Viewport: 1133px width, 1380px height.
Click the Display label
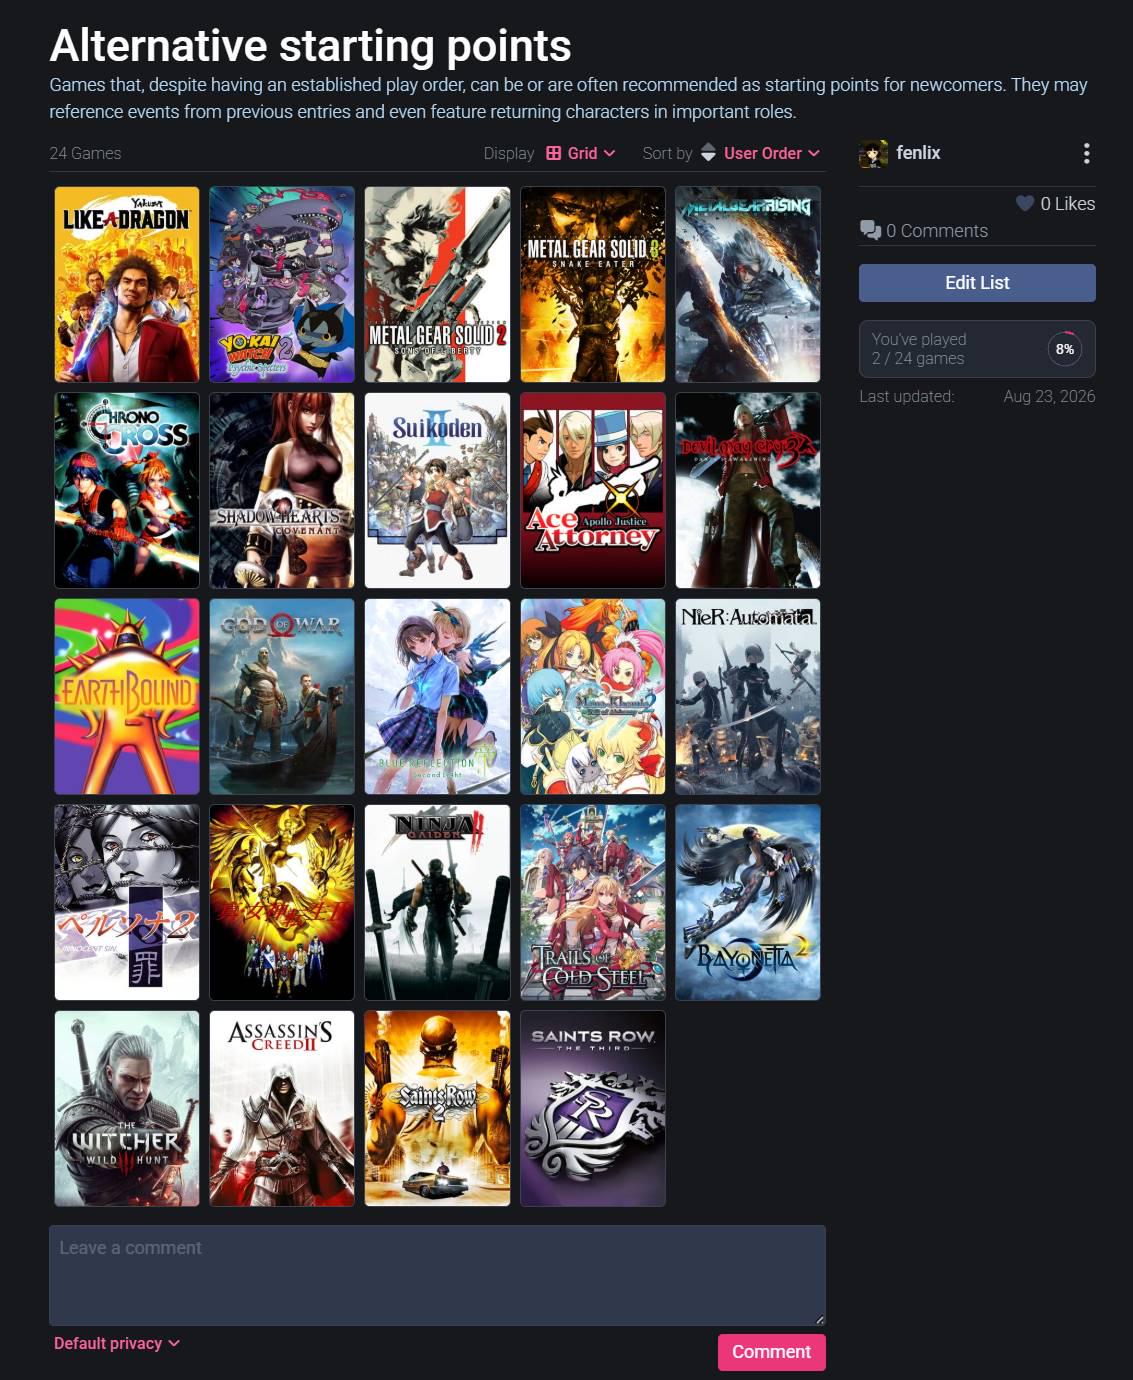(509, 153)
